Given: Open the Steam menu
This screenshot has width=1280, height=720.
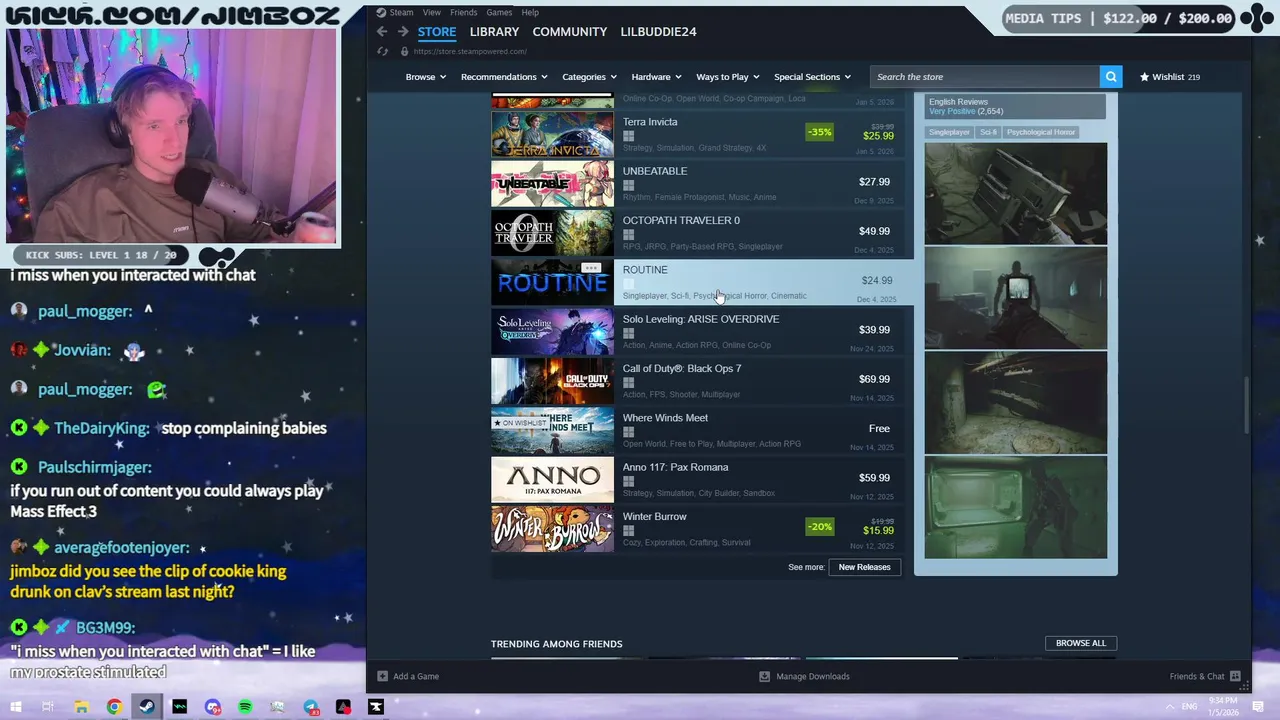Looking at the screenshot, I should coord(401,12).
